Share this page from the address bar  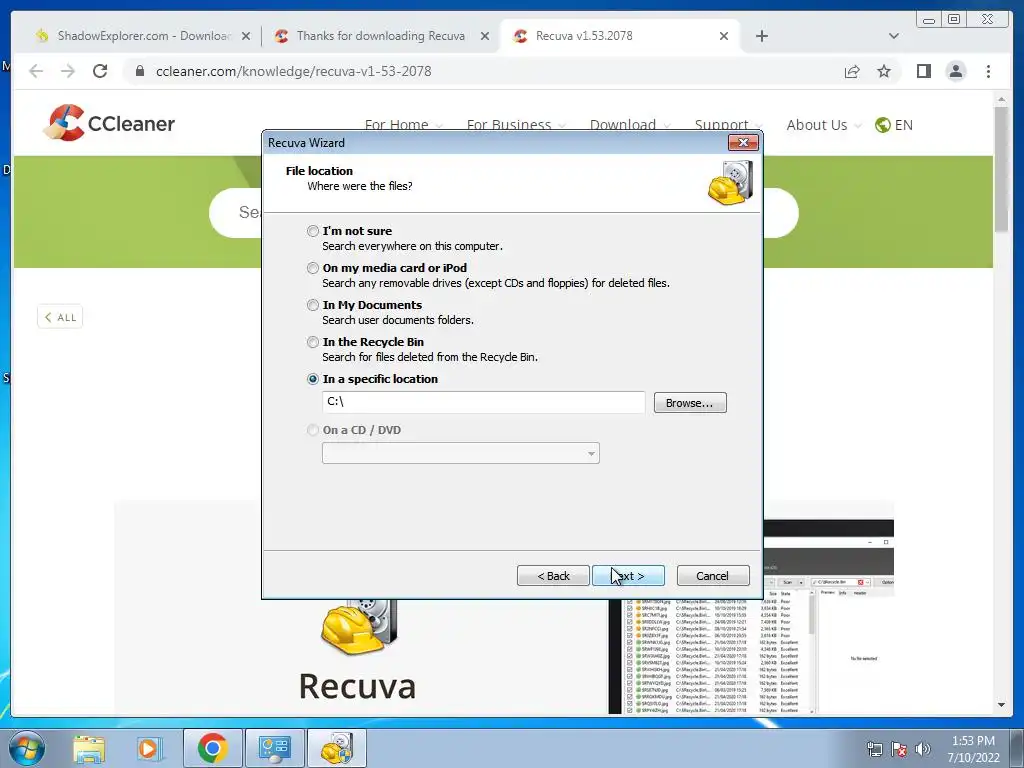coord(852,71)
